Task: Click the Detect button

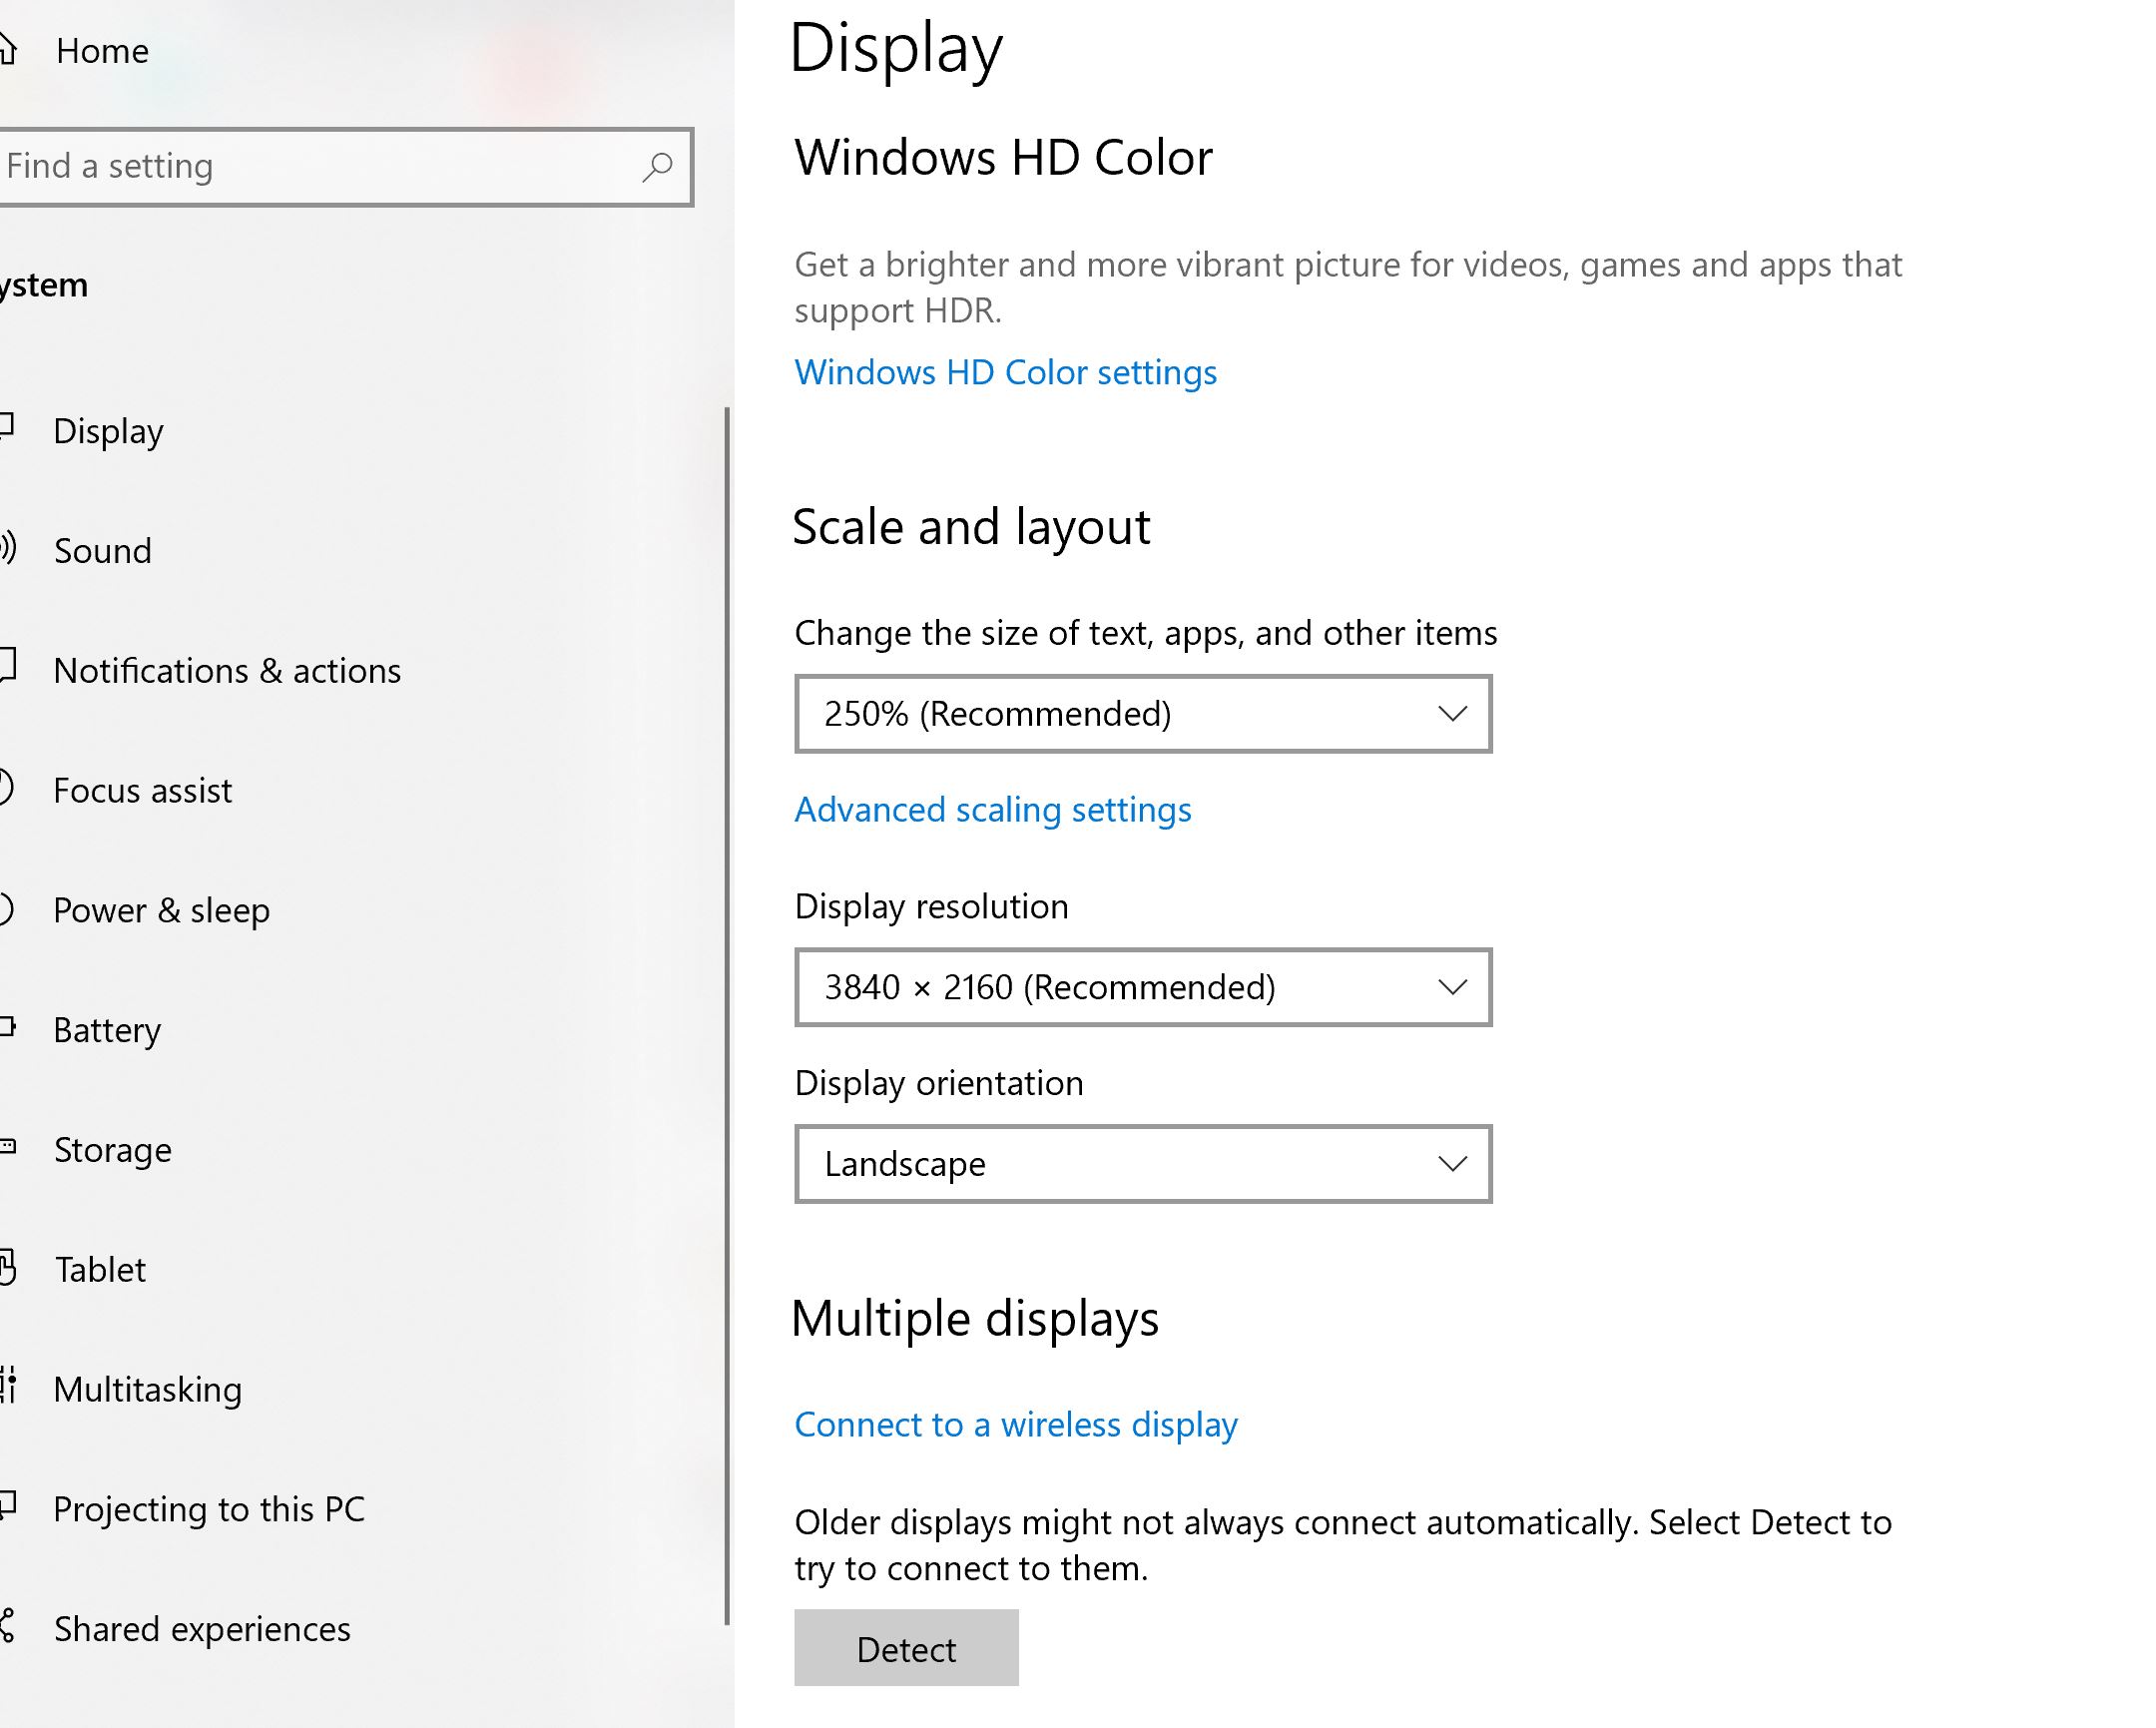Action: (x=906, y=1649)
